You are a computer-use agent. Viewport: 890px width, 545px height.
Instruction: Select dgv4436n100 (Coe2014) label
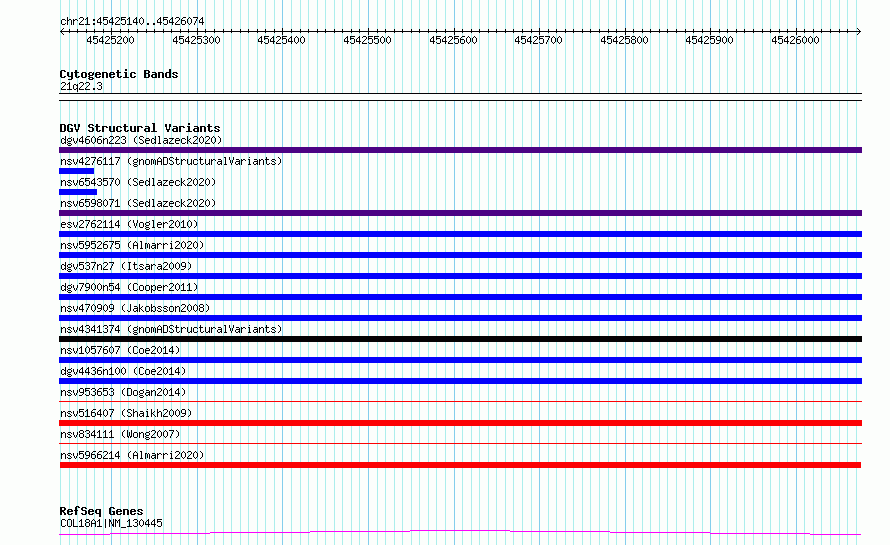click(123, 371)
